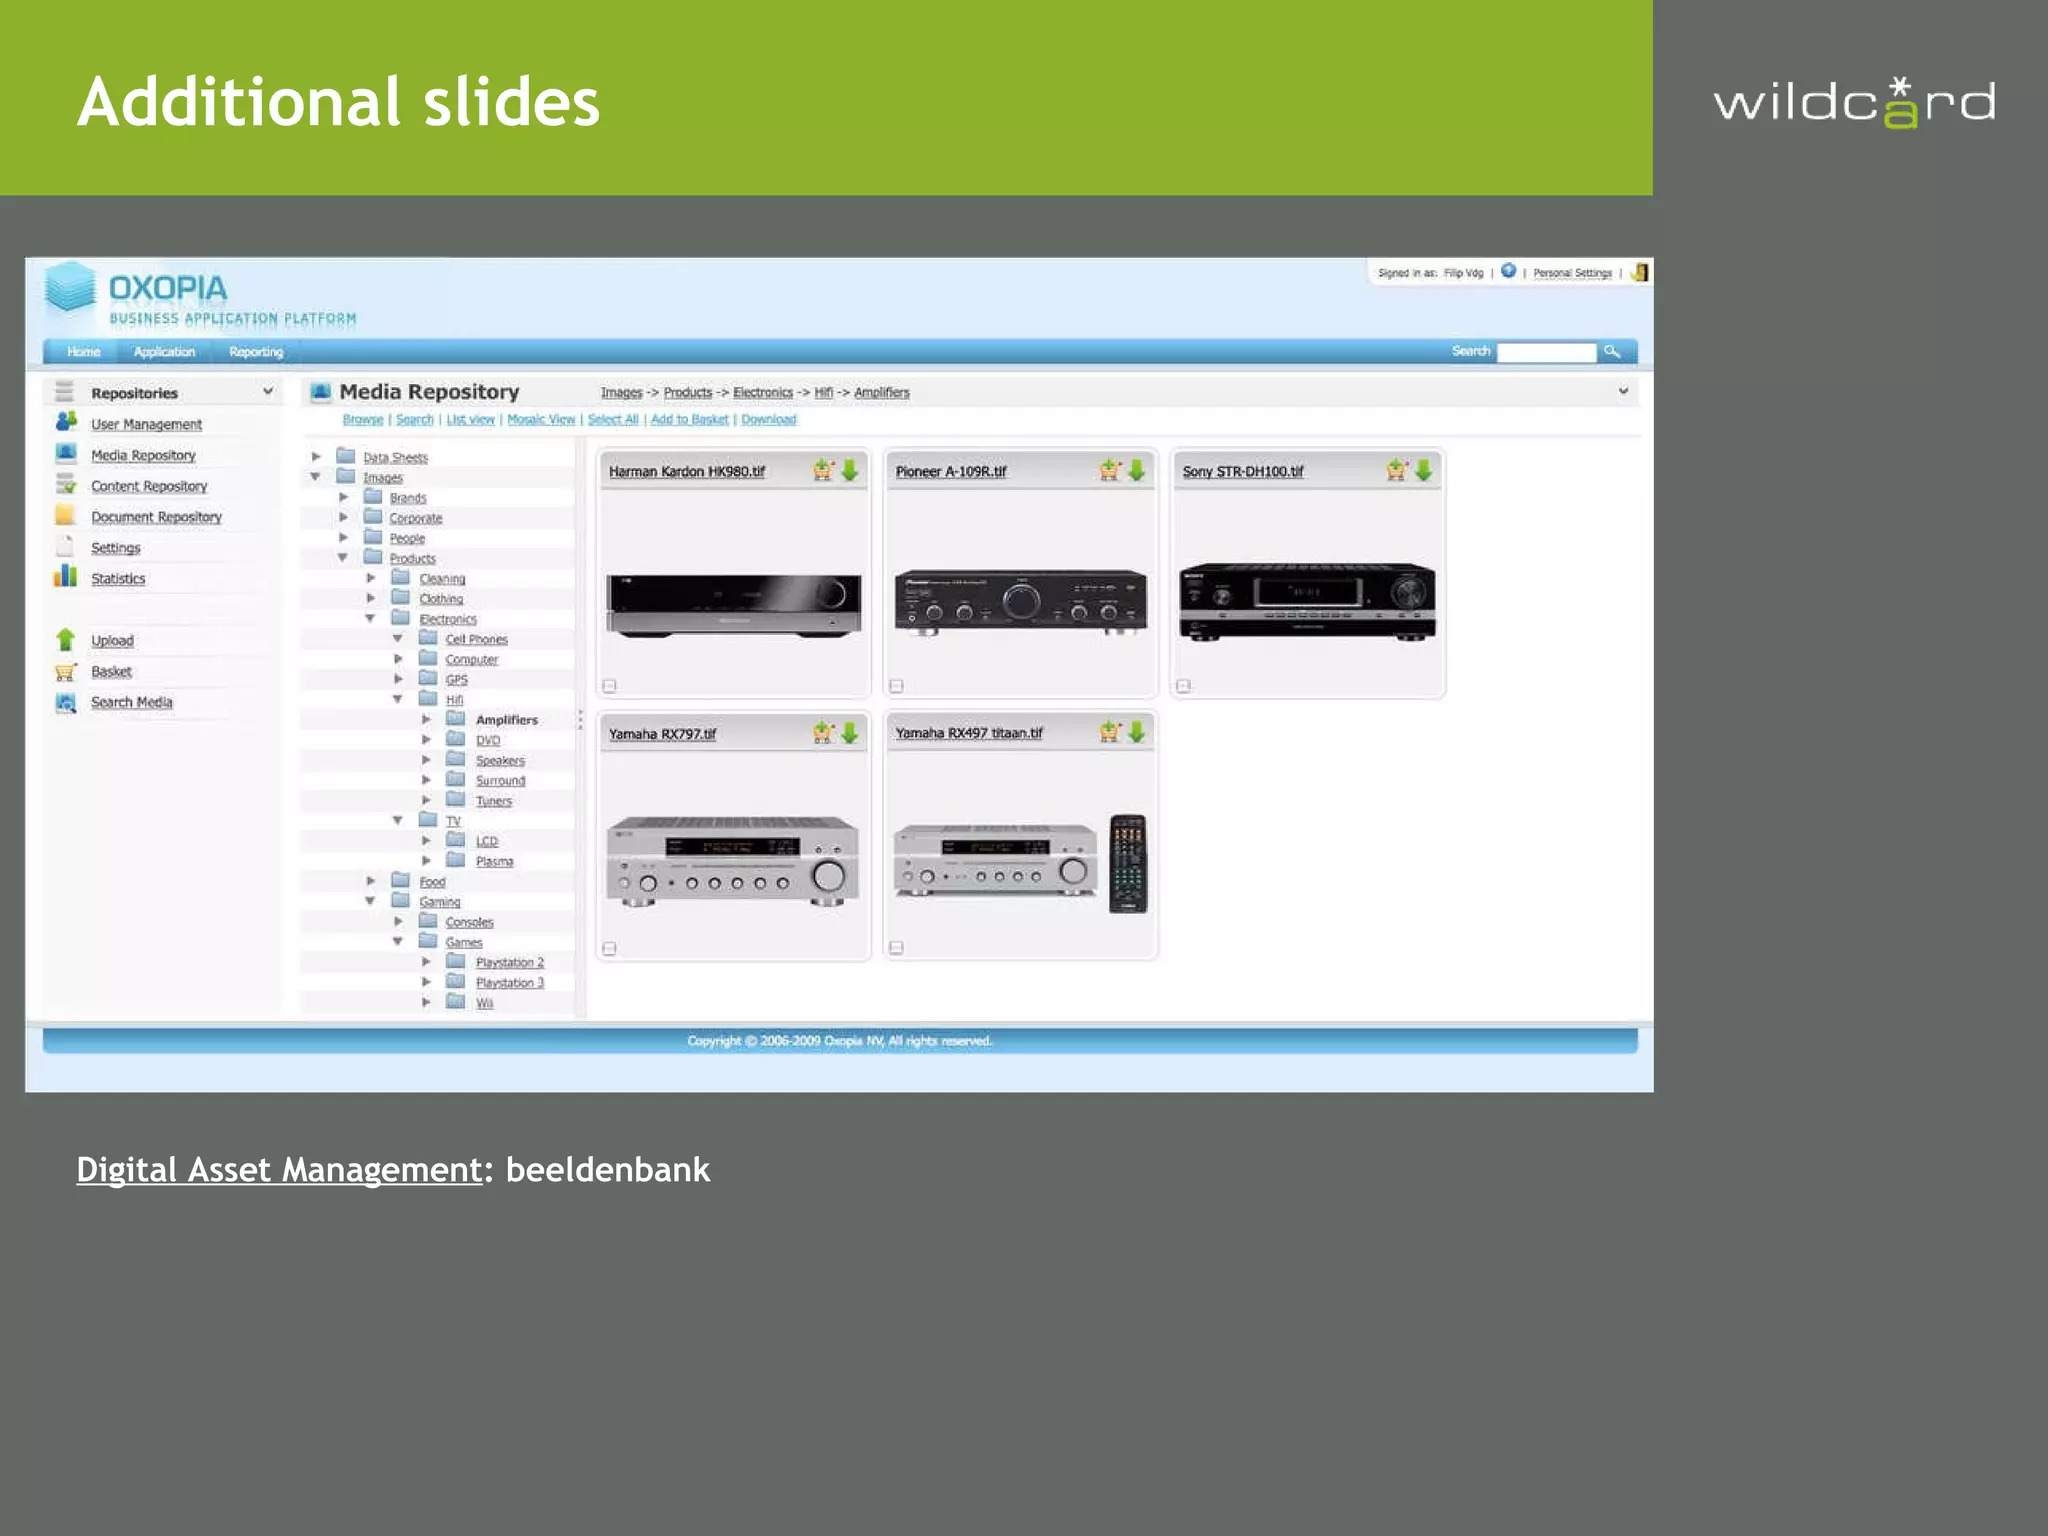Add Pioneer A-109R.tif to basket
Screen dimensions: 2048x1536
click(1110, 470)
